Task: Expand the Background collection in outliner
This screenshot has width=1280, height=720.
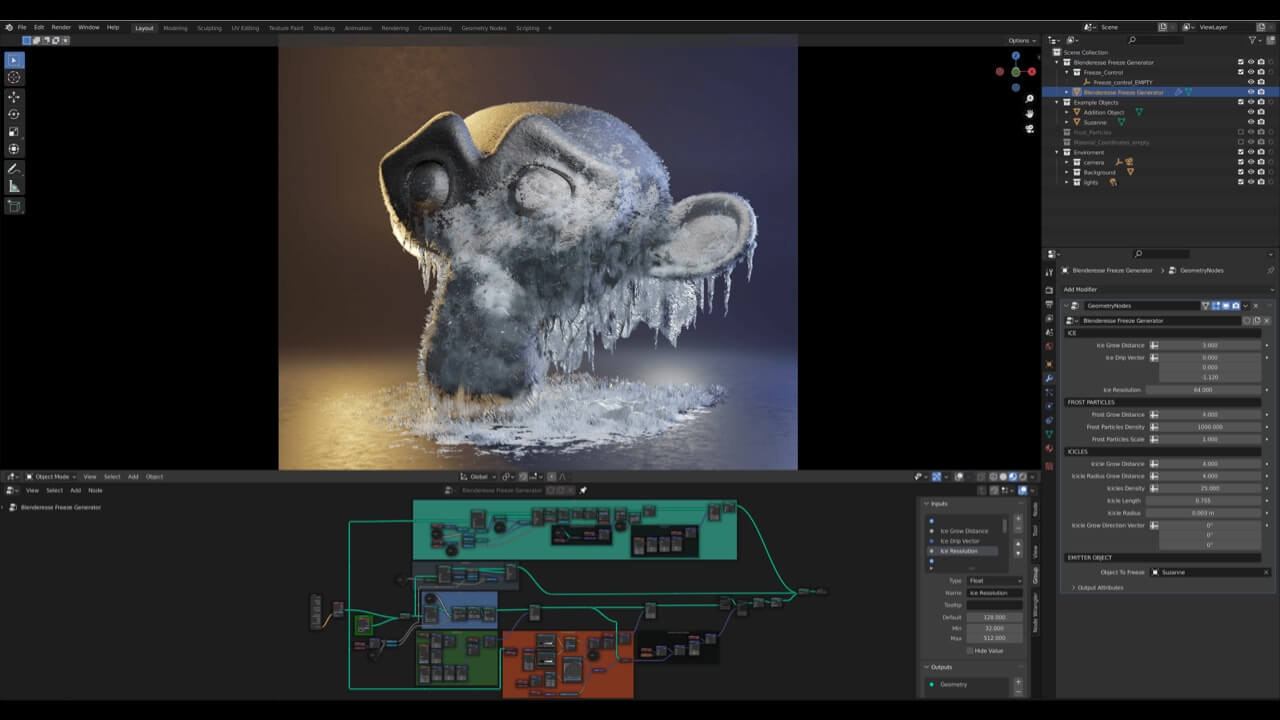Action: click(1066, 172)
